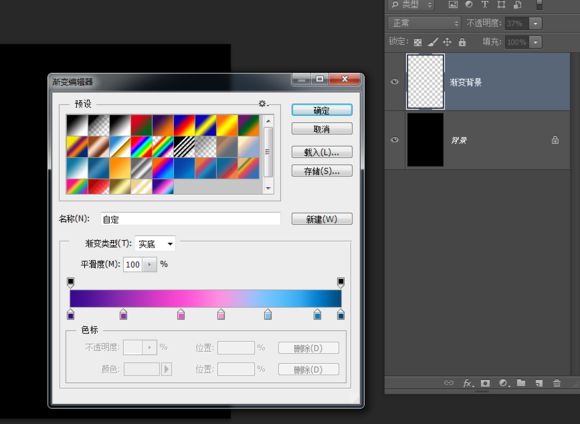Click 新建(W) to create gradient preset
Image resolution: width=580 pixels, height=424 pixels.
[322, 219]
